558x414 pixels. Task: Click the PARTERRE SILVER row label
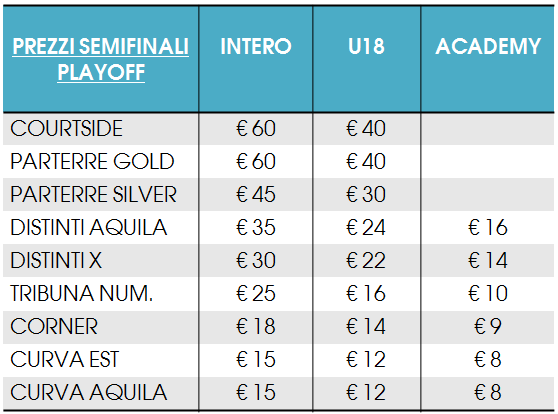pyautogui.click(x=93, y=194)
